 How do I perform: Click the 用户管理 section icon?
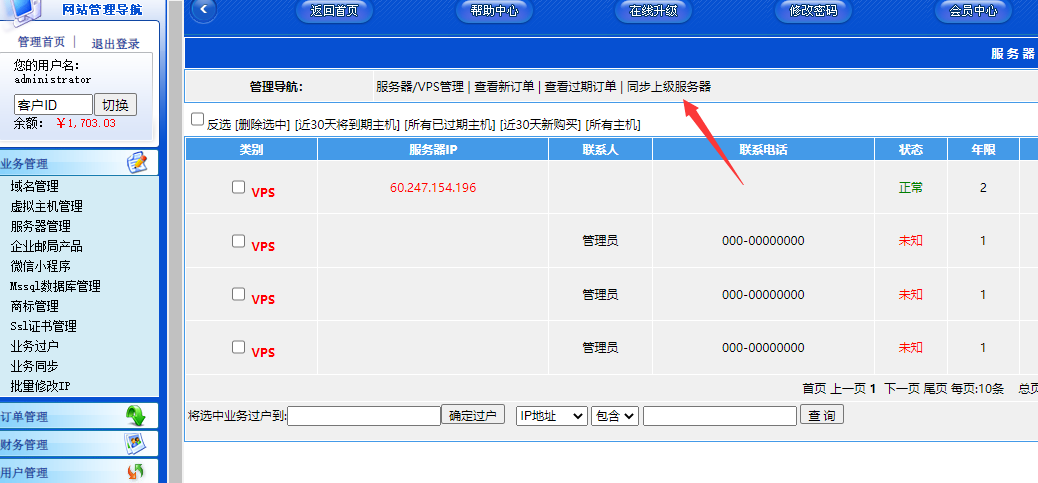tap(136, 471)
